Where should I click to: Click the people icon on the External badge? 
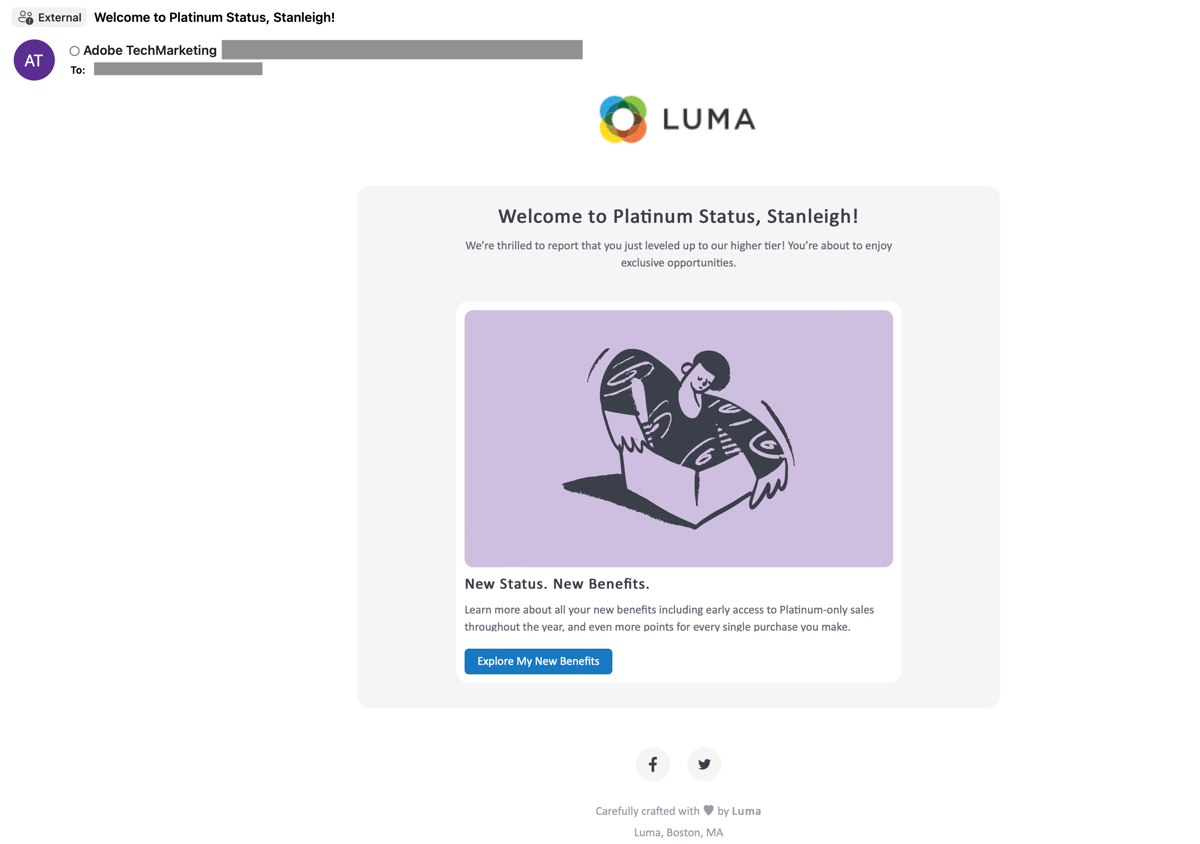pos(23,16)
